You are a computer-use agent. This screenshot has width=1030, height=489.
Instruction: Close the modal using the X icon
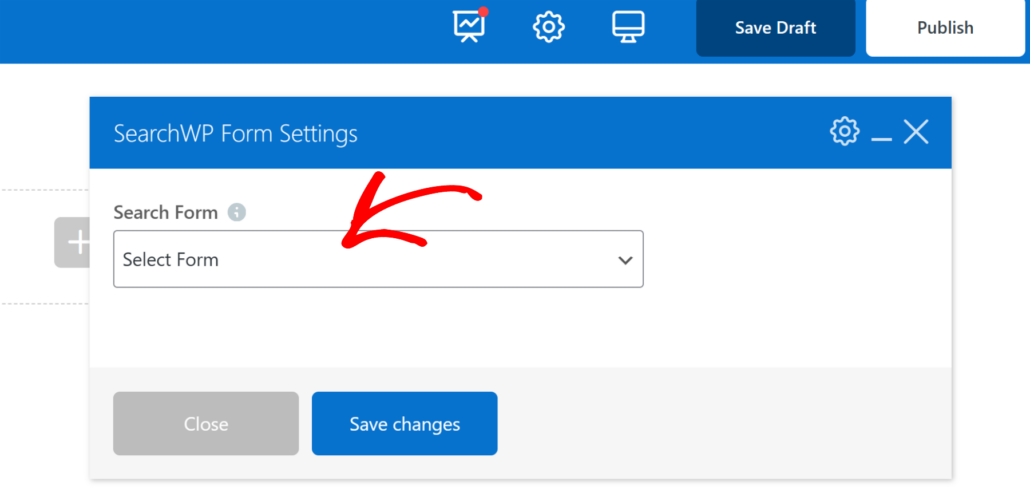[x=916, y=131]
